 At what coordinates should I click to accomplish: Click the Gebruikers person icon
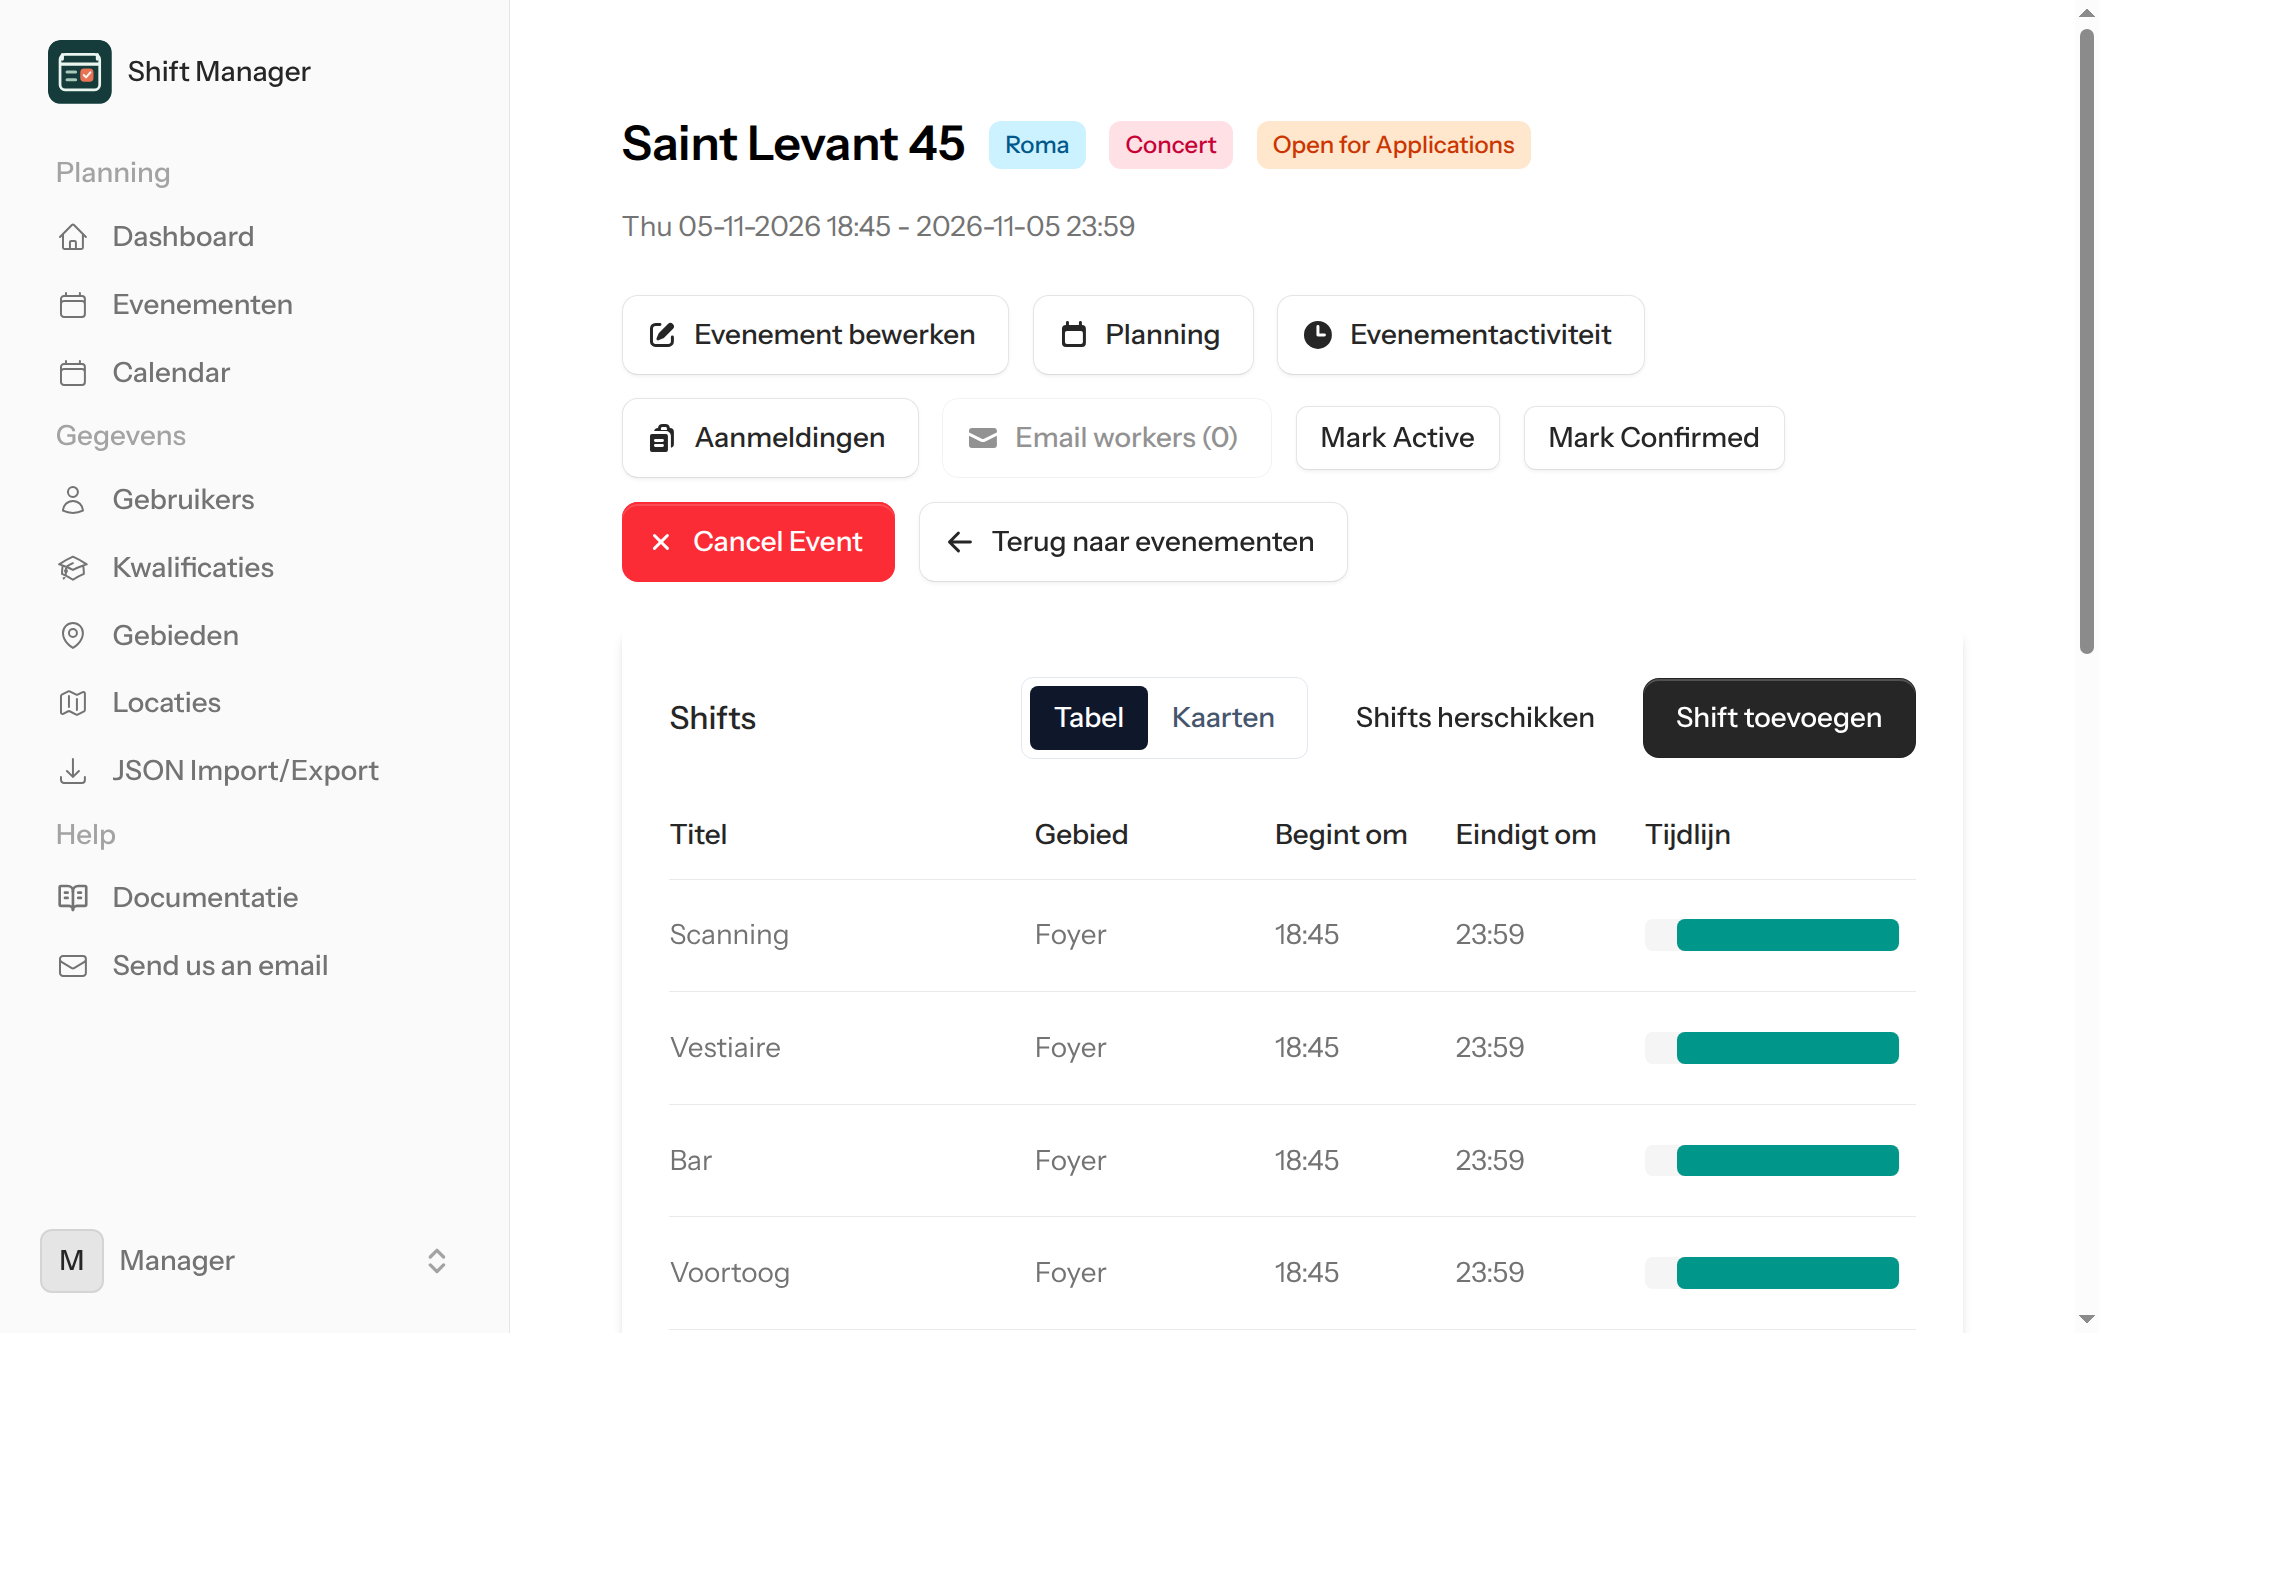coord(73,500)
